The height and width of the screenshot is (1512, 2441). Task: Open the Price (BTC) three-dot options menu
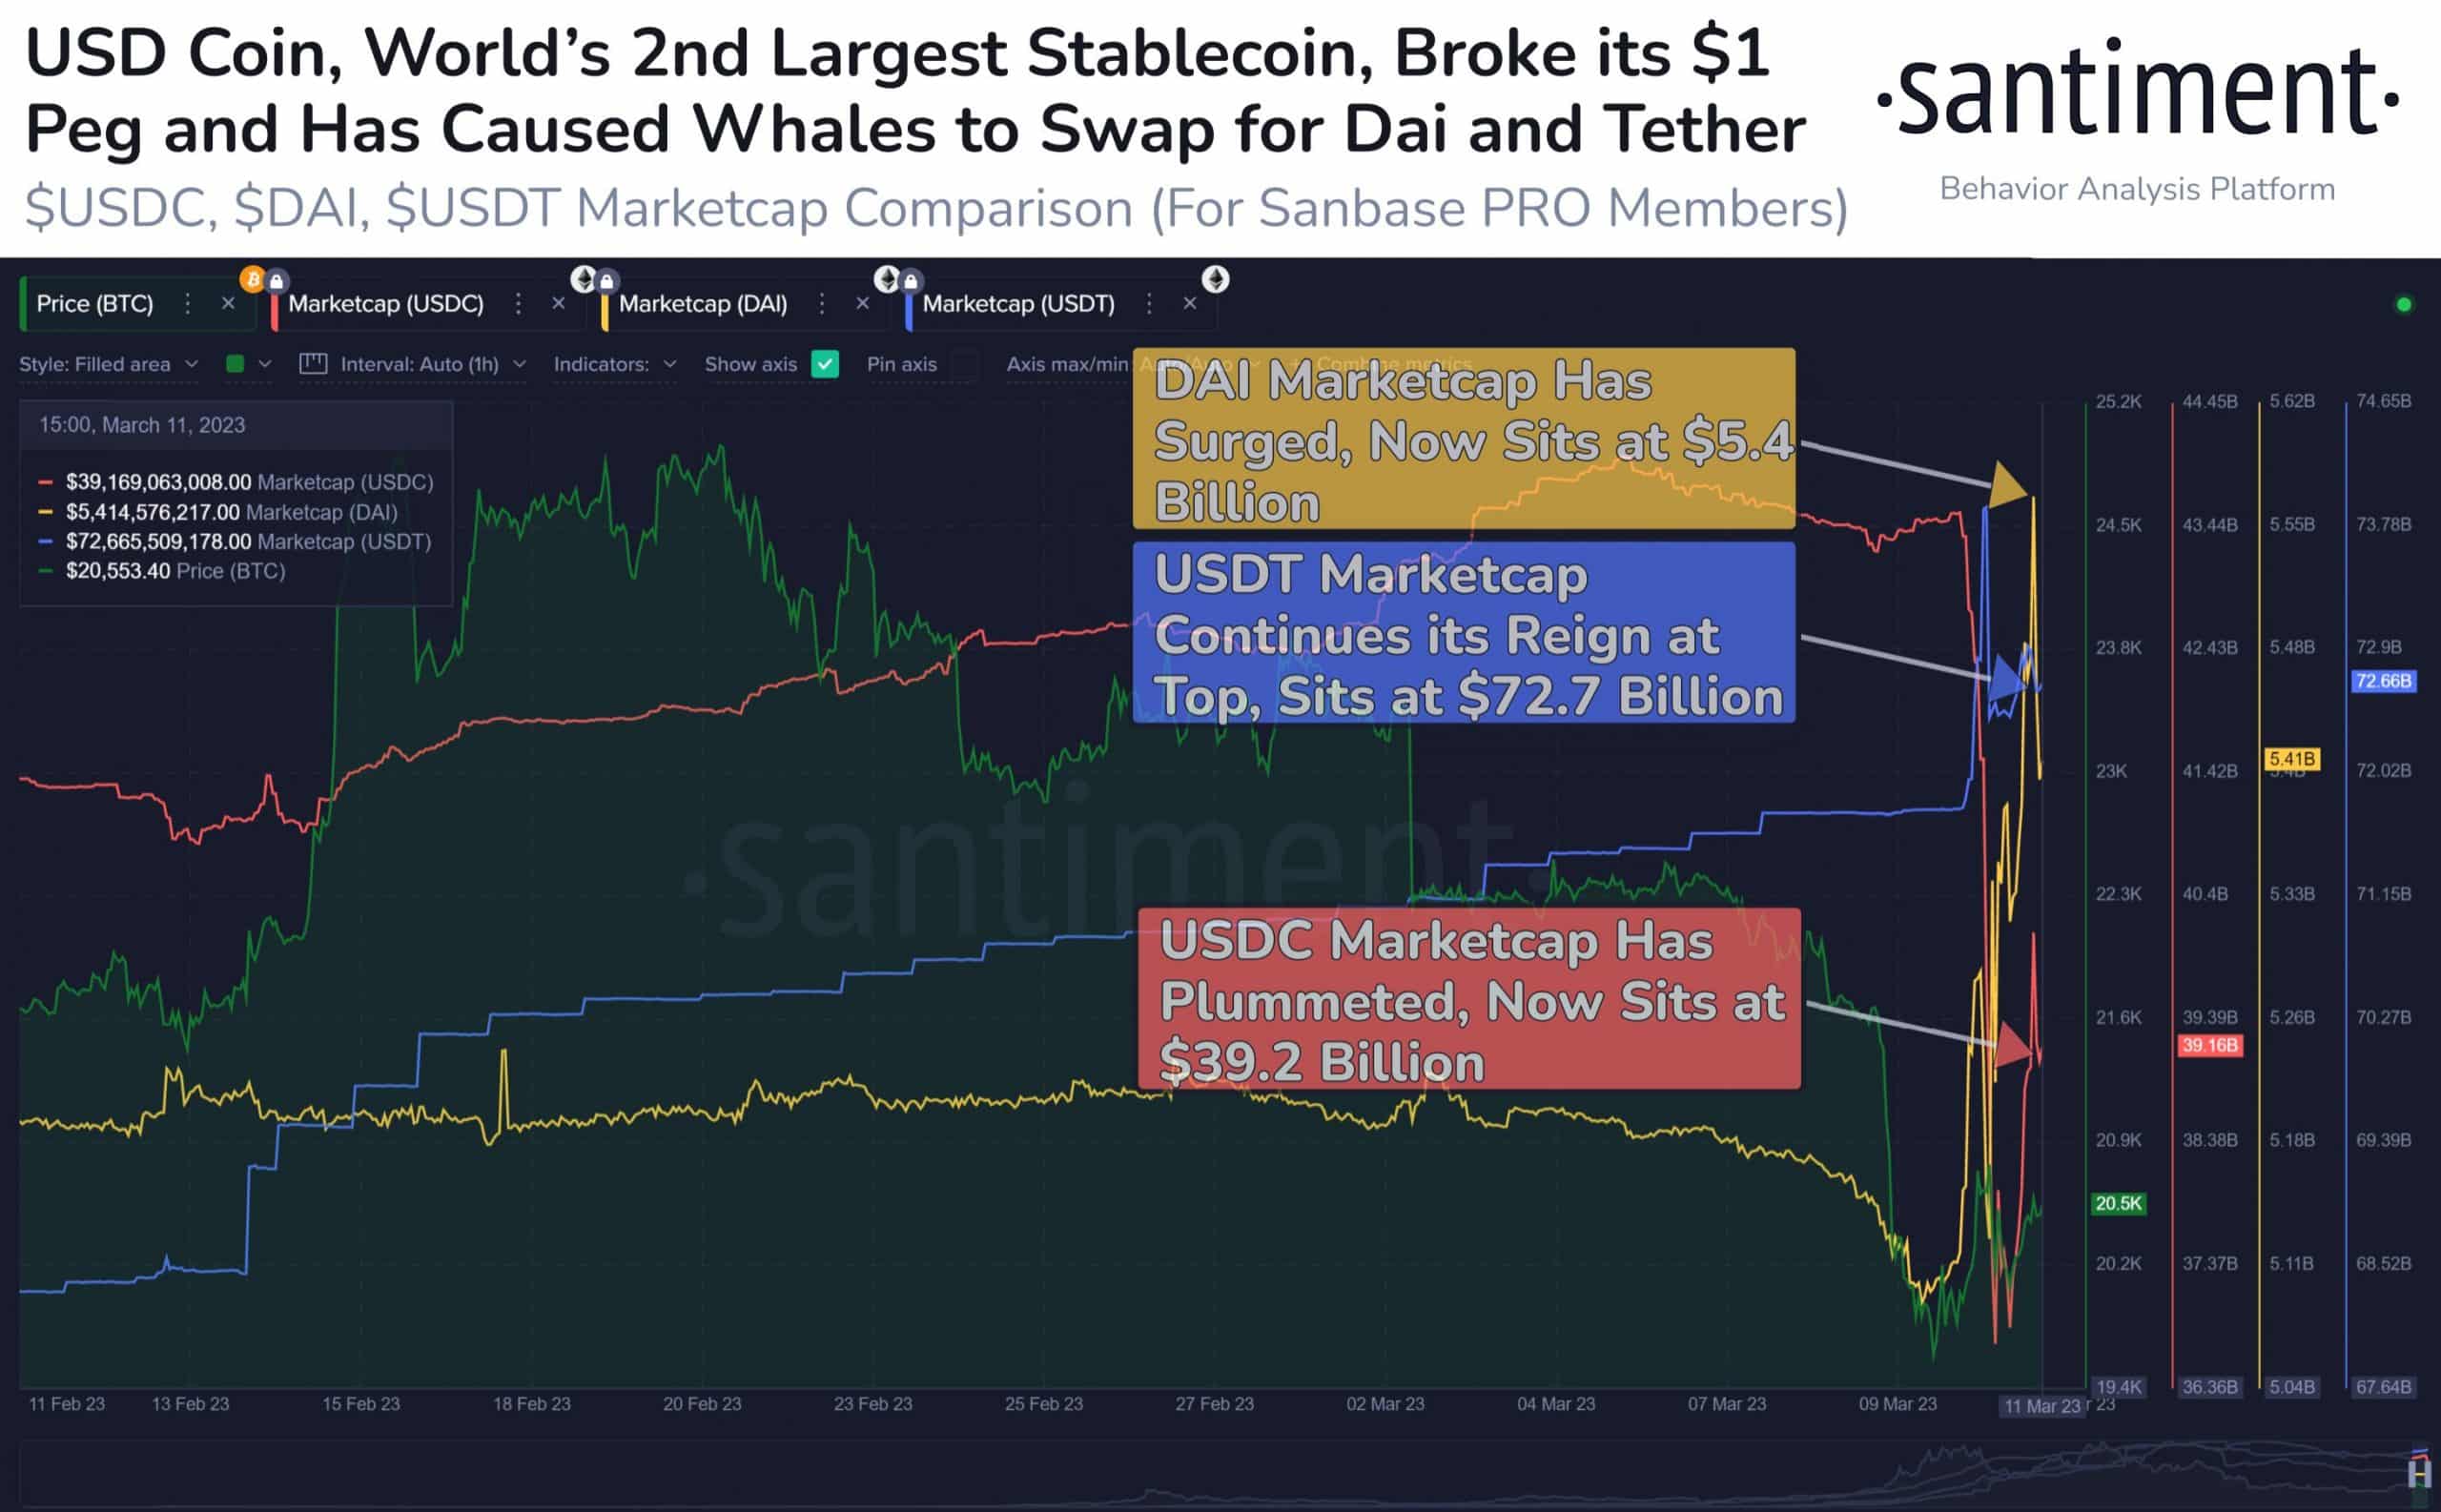click(187, 304)
